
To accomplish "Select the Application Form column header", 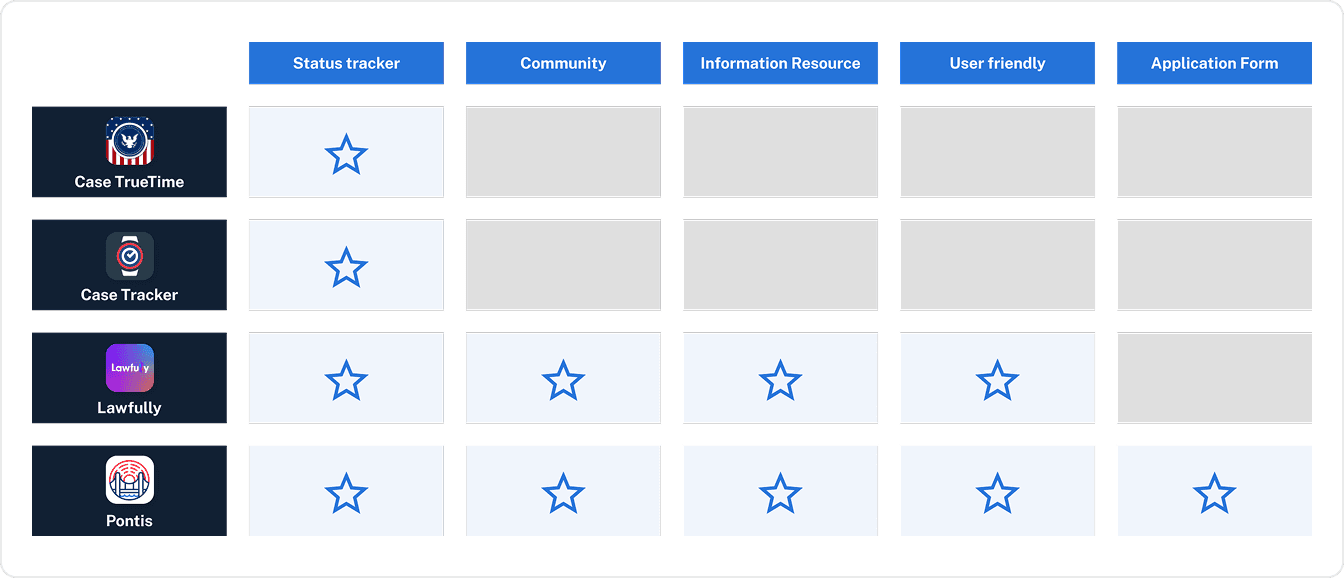I will 1214,63.
